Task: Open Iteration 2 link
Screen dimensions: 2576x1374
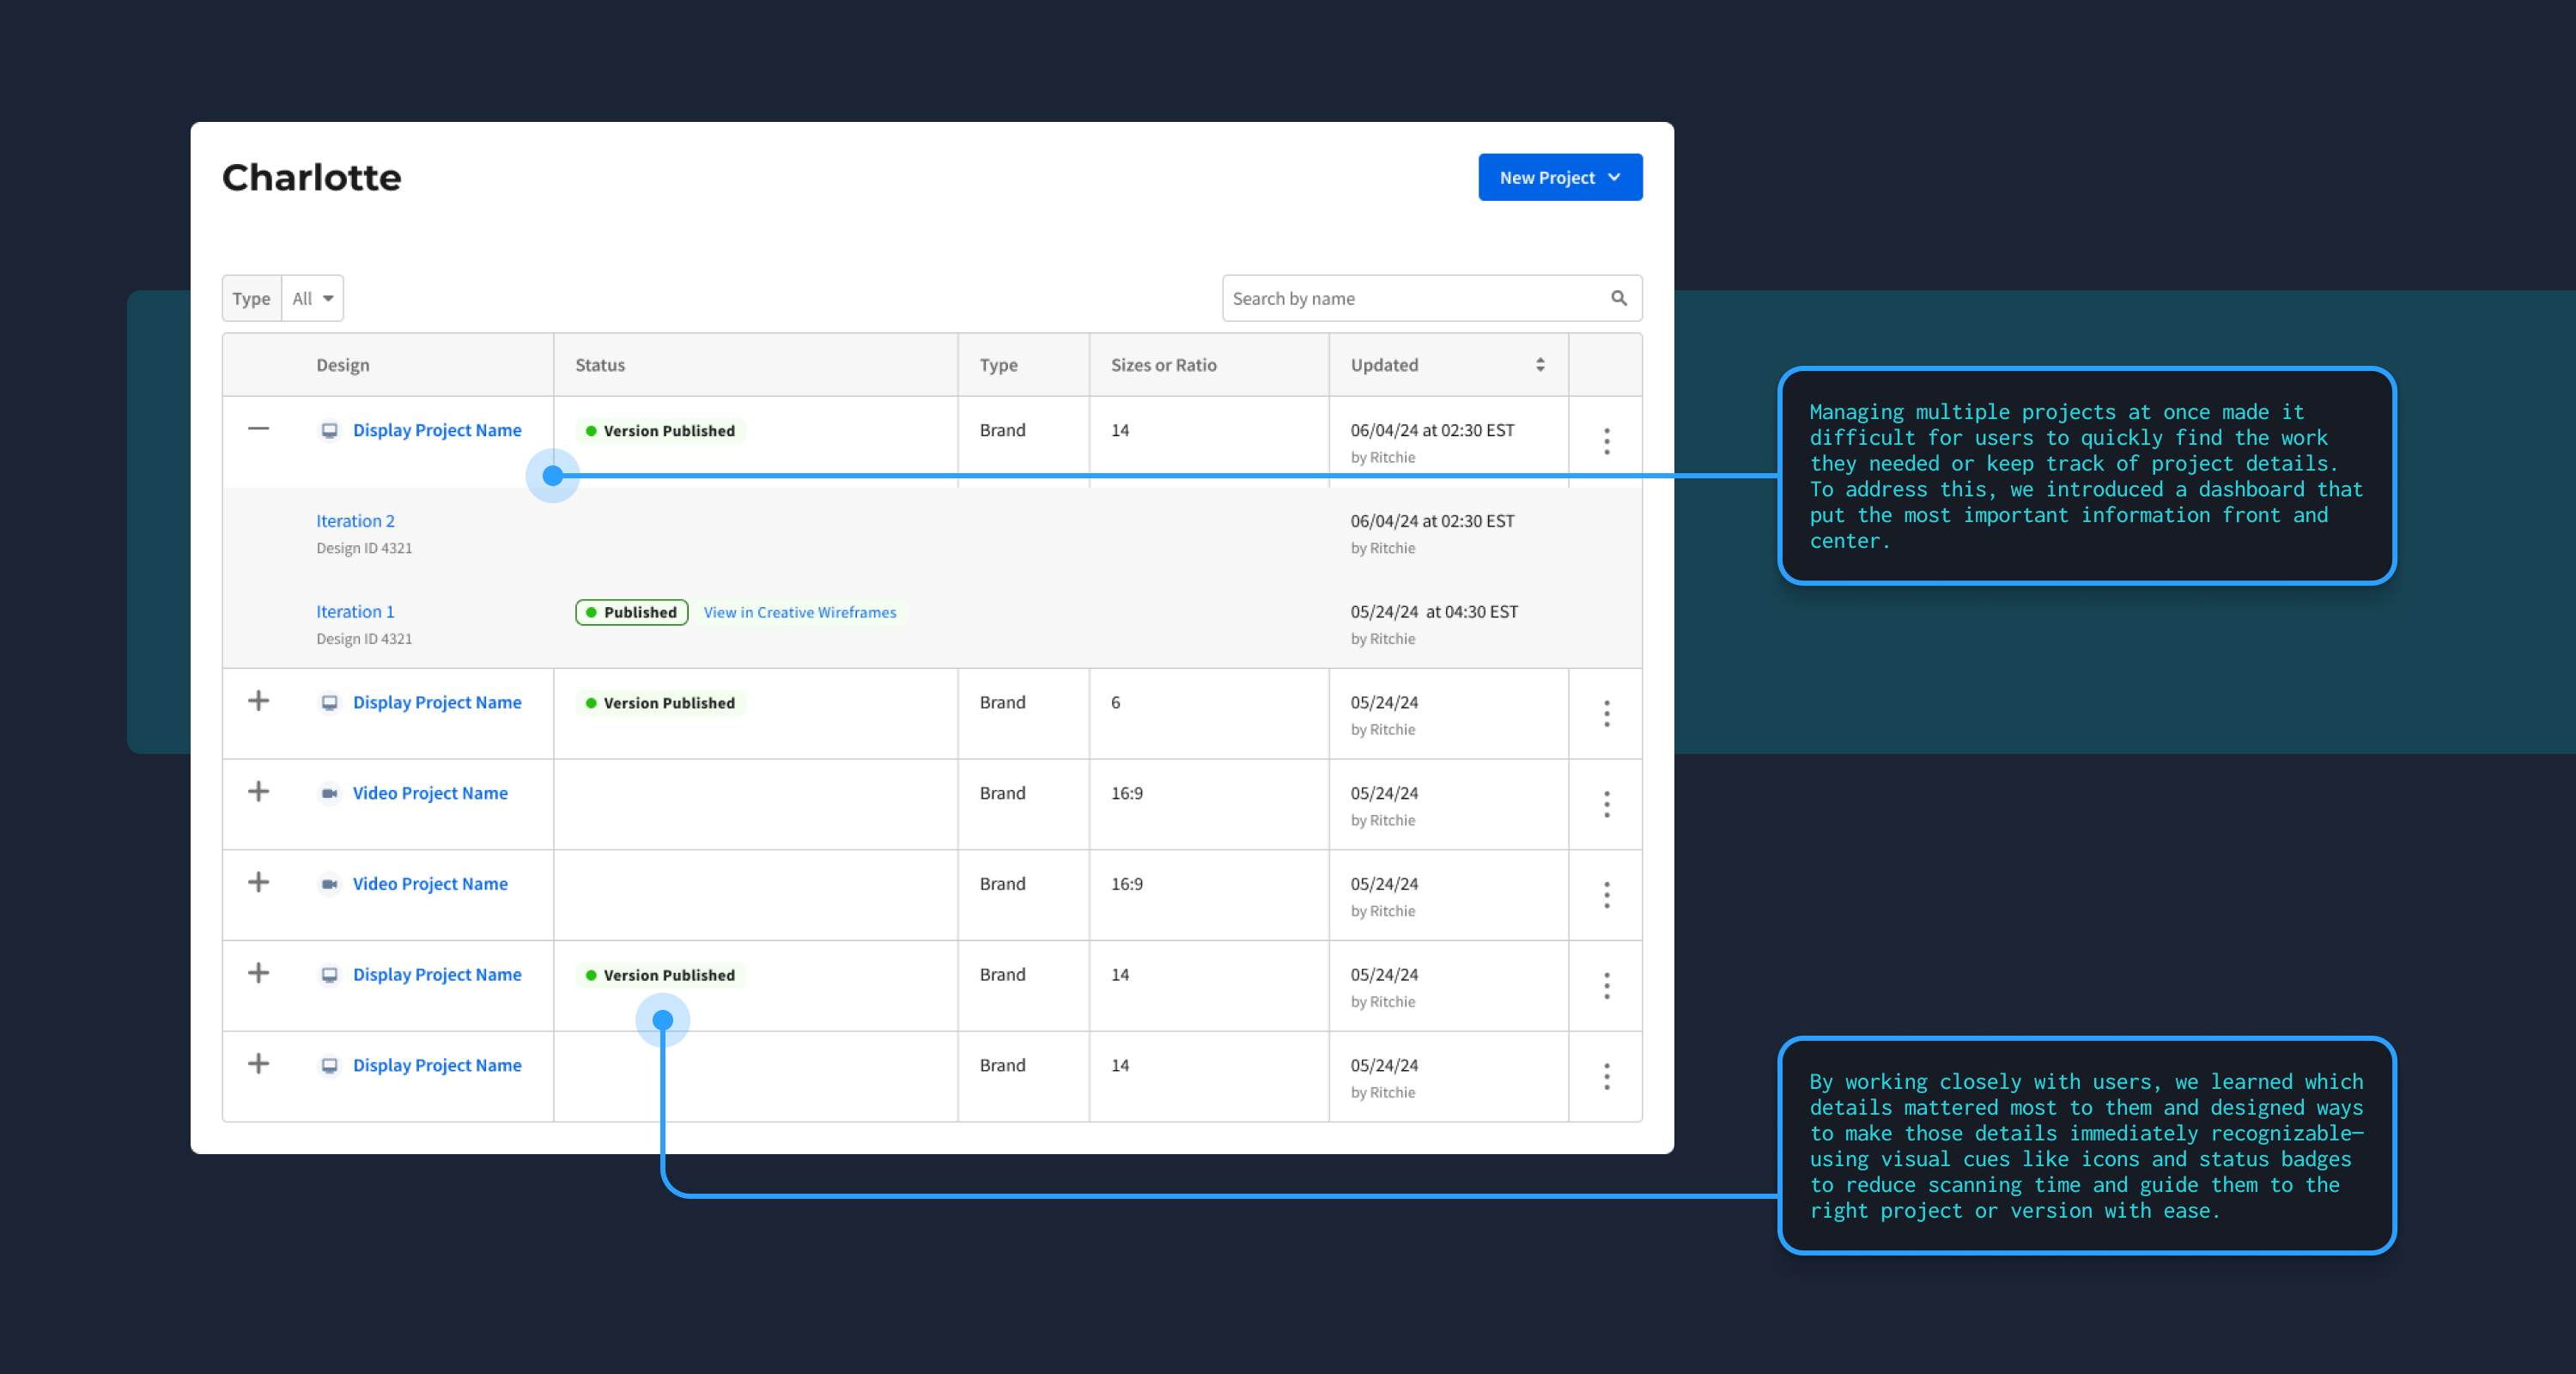Action: coord(355,521)
